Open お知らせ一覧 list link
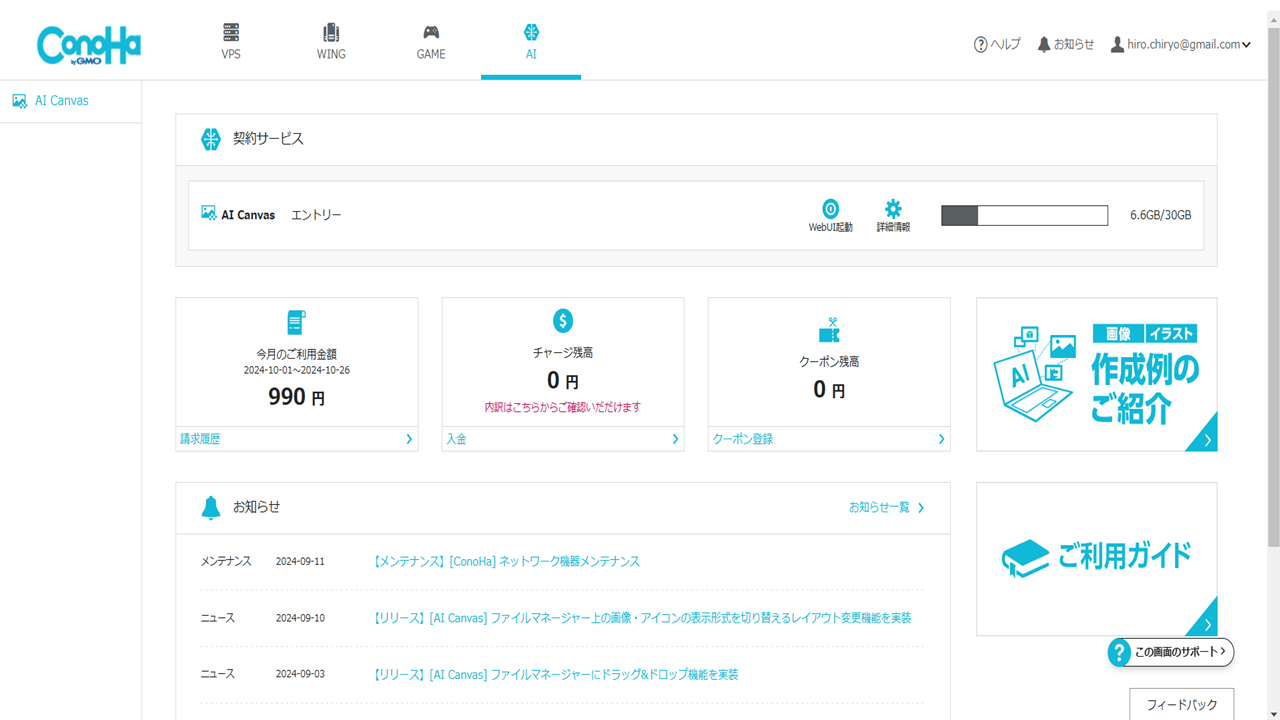This screenshot has width=1280, height=720. [887, 507]
